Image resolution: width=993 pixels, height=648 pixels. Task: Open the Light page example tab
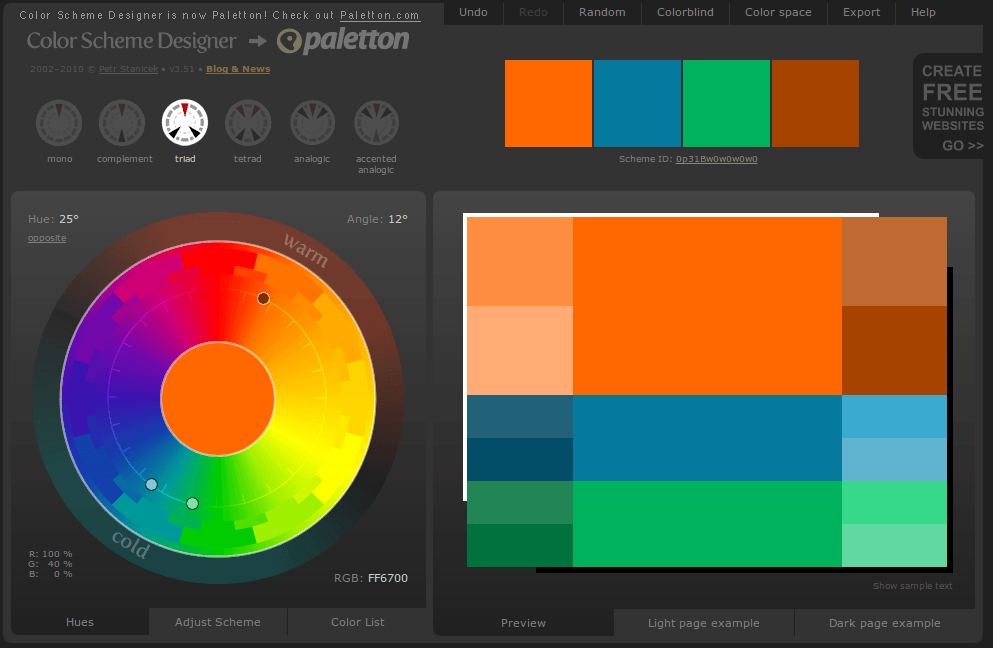[x=704, y=623]
